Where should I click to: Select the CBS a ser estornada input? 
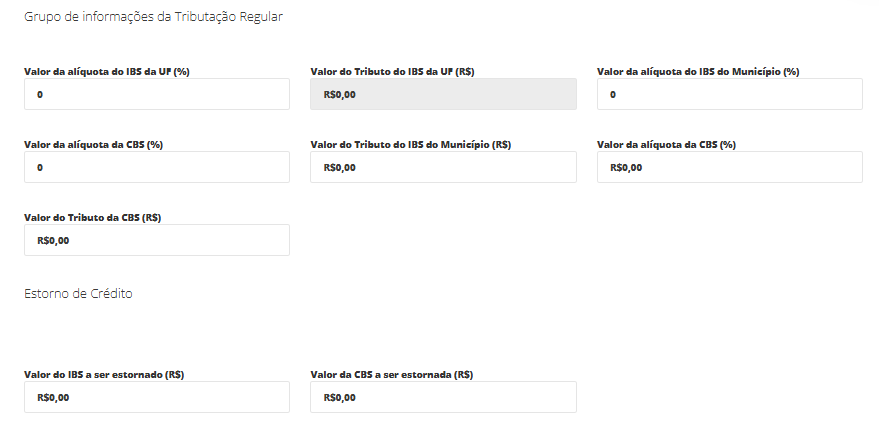[443, 397]
